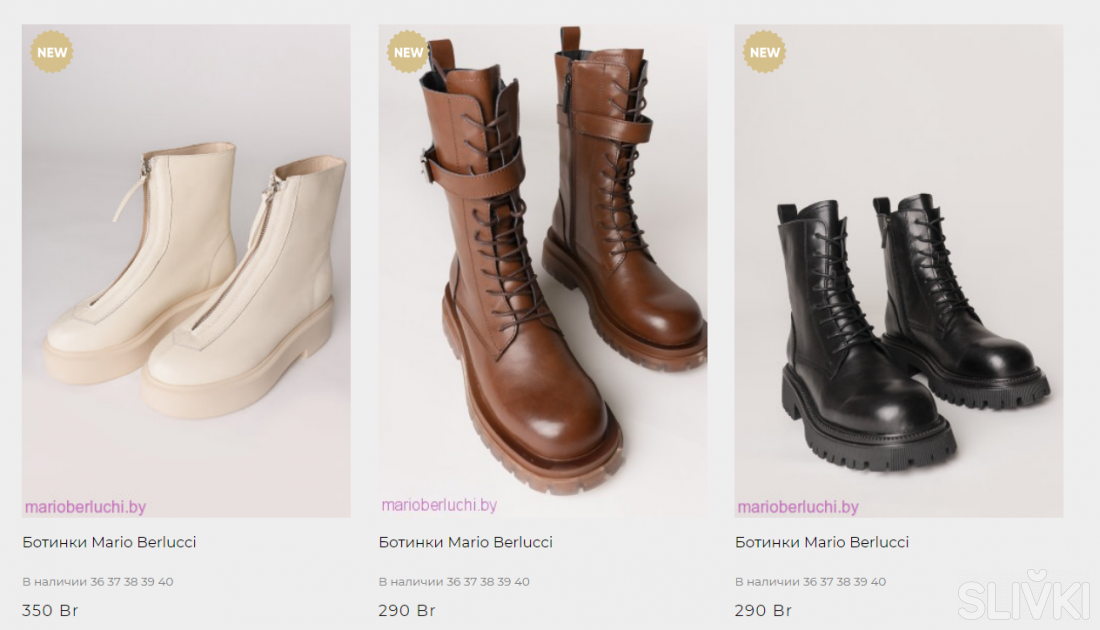Click the 290 Br price under black boots

[762, 610]
